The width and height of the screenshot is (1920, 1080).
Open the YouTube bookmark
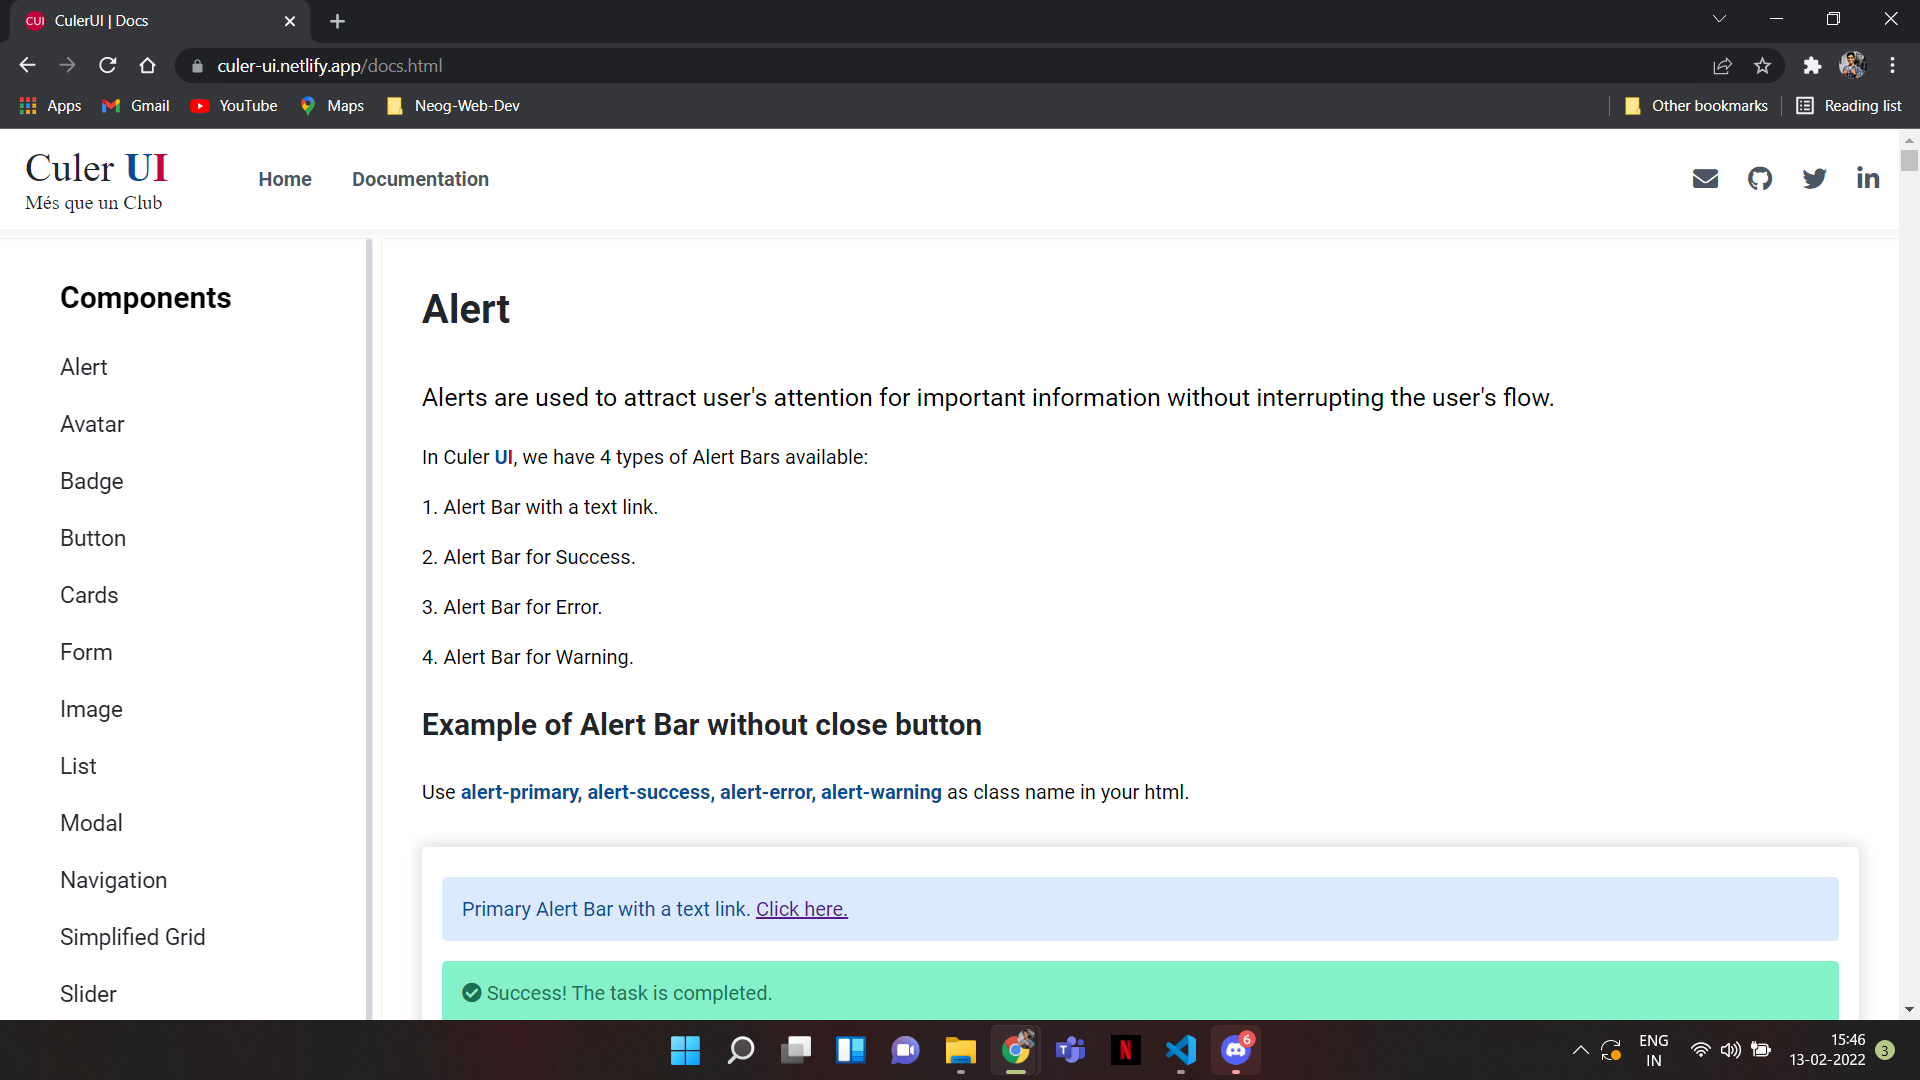click(233, 105)
